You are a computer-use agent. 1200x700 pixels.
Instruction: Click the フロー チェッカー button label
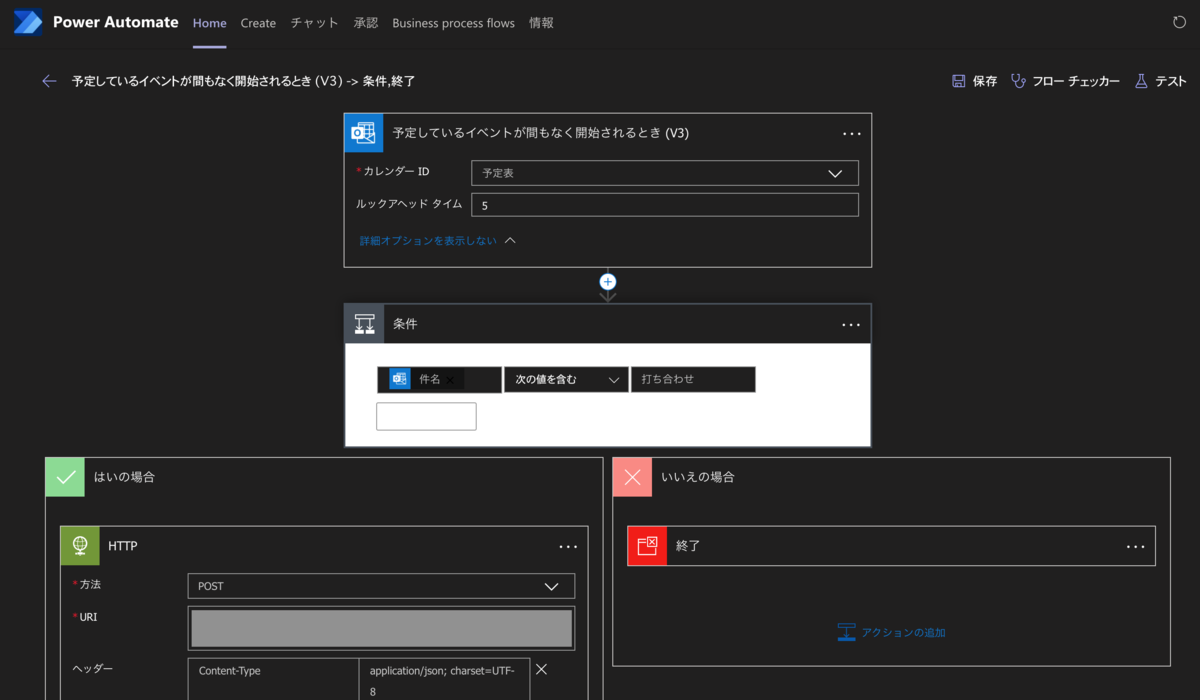1076,81
